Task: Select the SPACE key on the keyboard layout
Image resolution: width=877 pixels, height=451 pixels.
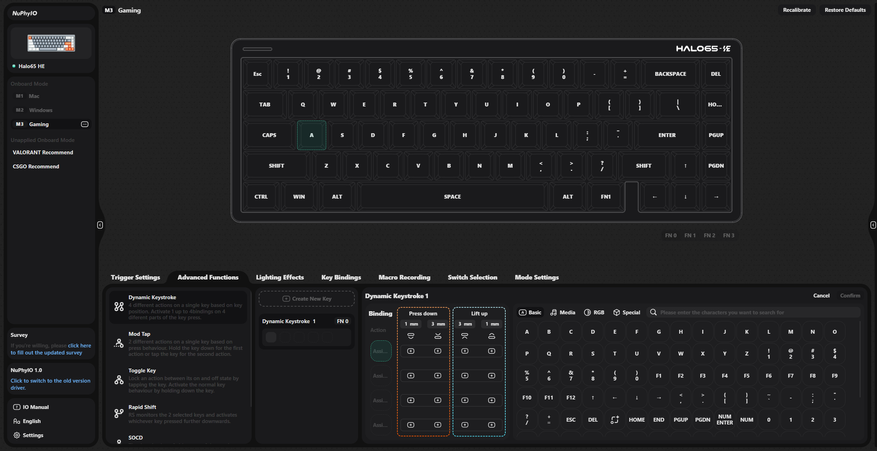Action: point(452,197)
